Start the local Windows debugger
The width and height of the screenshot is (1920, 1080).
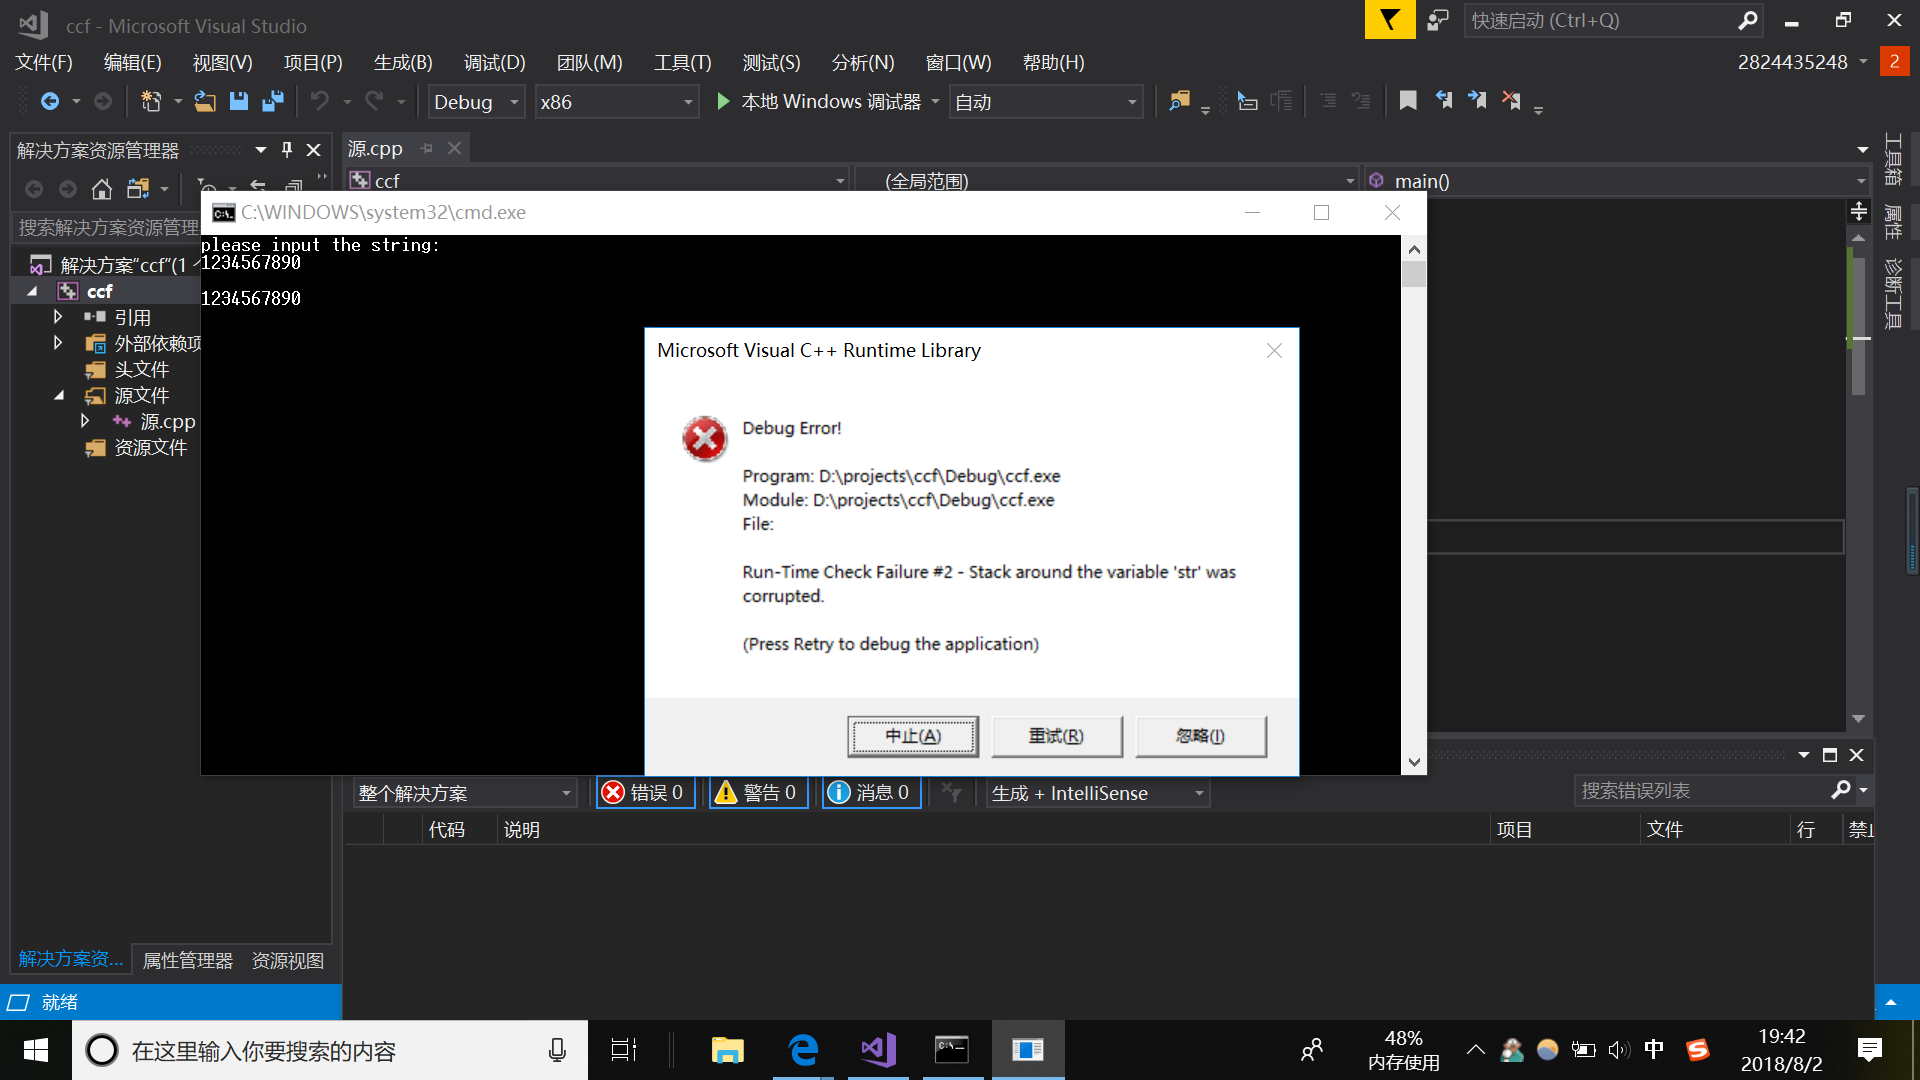[723, 101]
